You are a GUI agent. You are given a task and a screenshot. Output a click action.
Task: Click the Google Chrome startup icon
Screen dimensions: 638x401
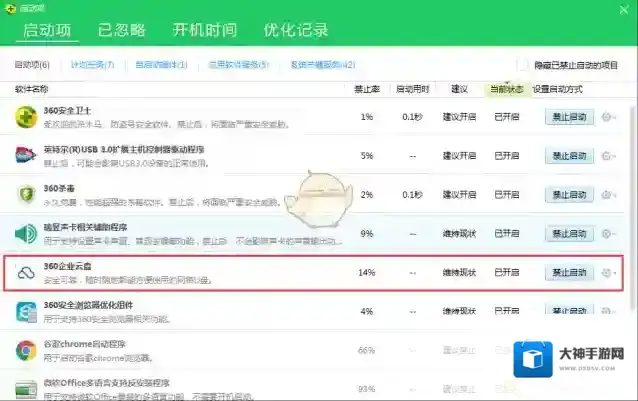(27, 351)
